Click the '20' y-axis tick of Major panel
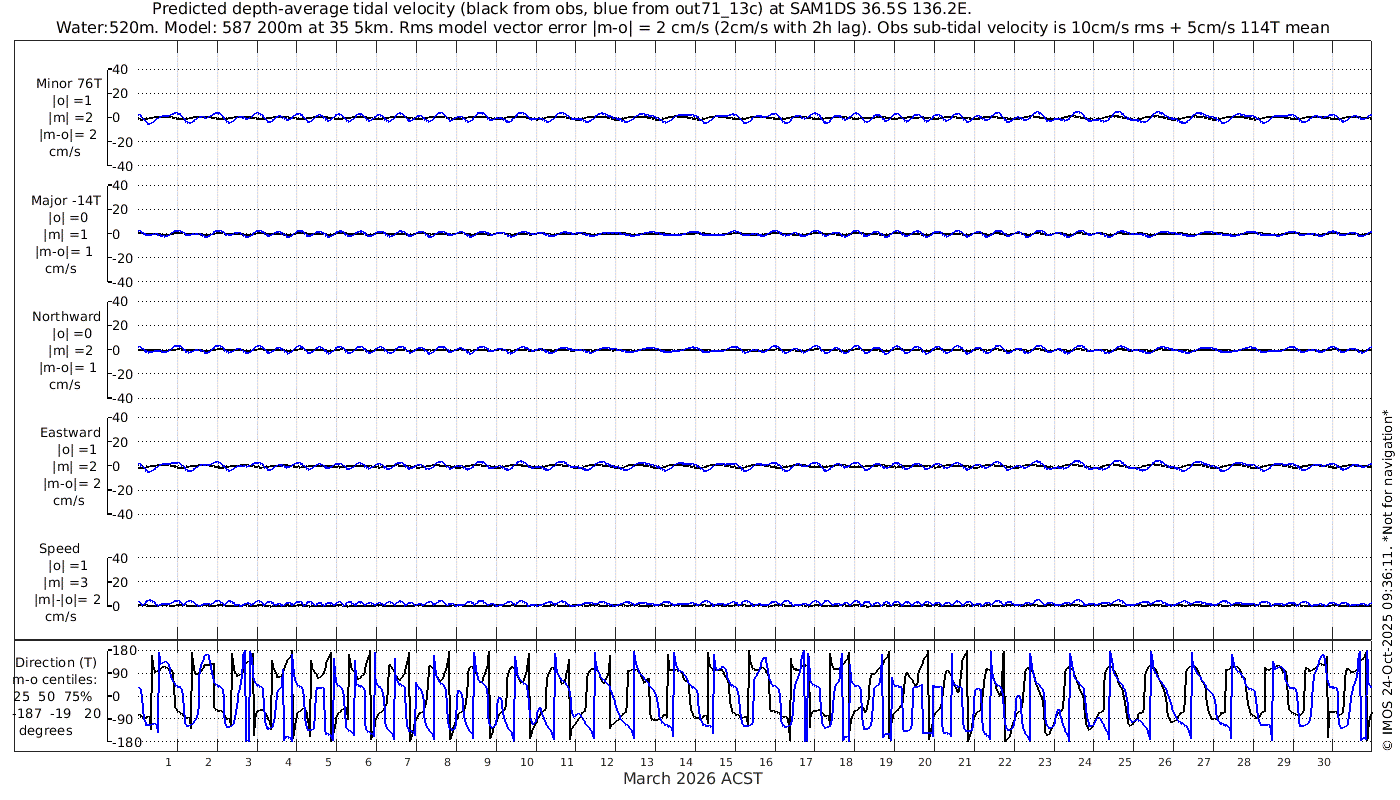 coord(120,210)
